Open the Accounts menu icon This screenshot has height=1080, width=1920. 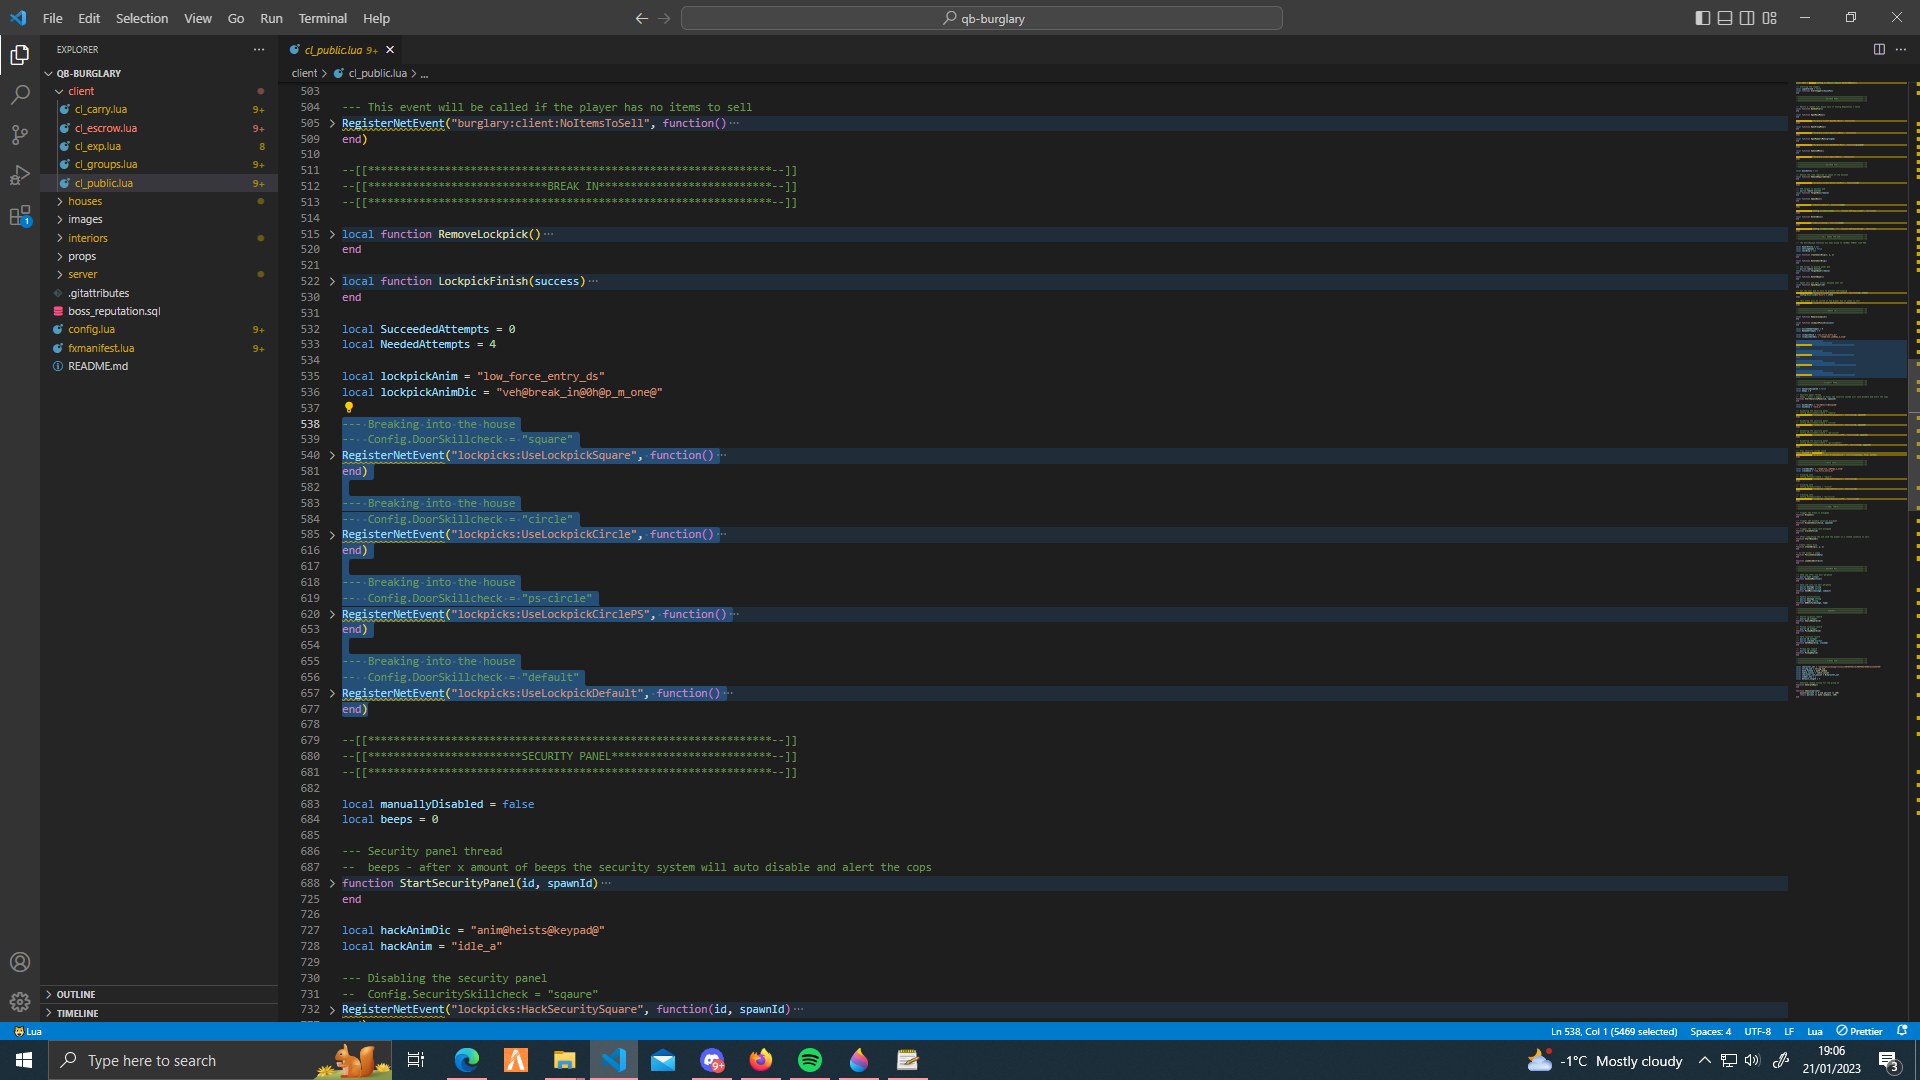tap(20, 962)
